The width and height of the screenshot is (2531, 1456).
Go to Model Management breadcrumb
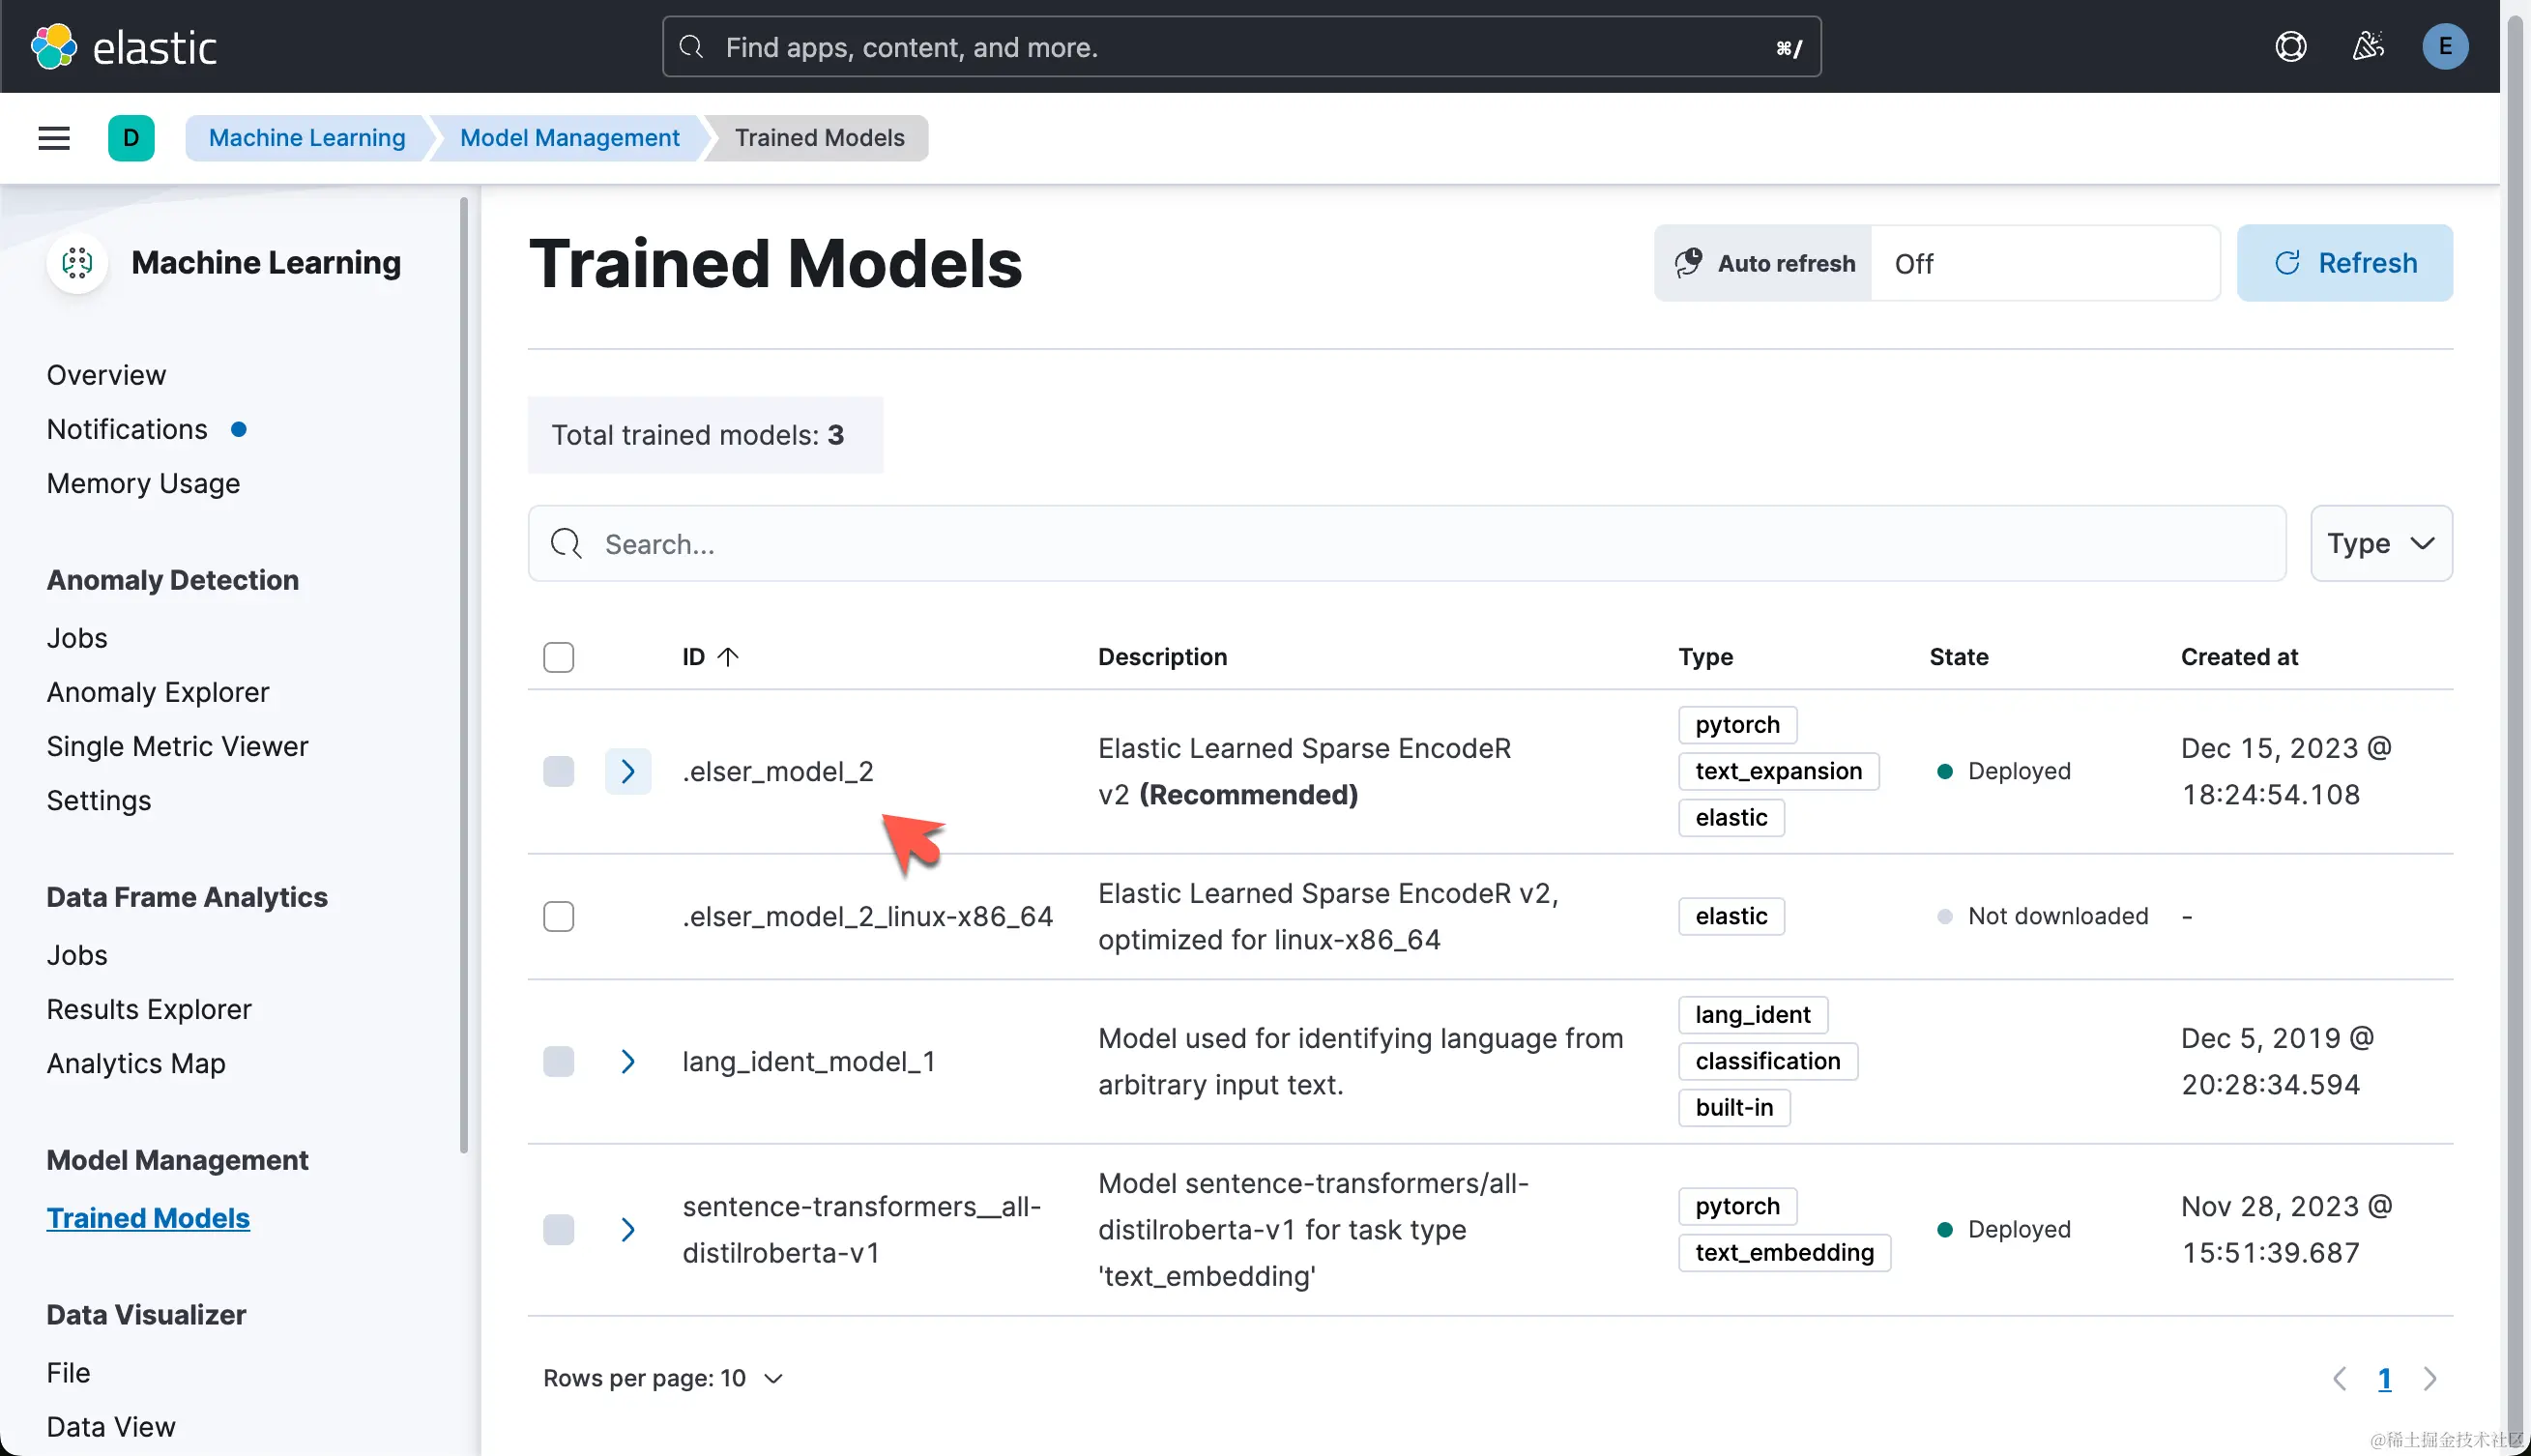[569, 138]
